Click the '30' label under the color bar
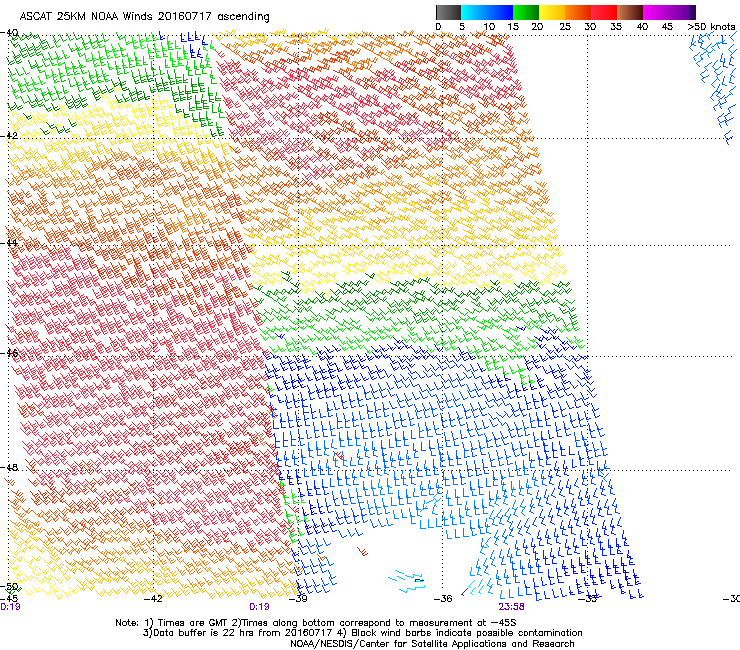740x650 pixels. pyautogui.click(x=590, y=27)
